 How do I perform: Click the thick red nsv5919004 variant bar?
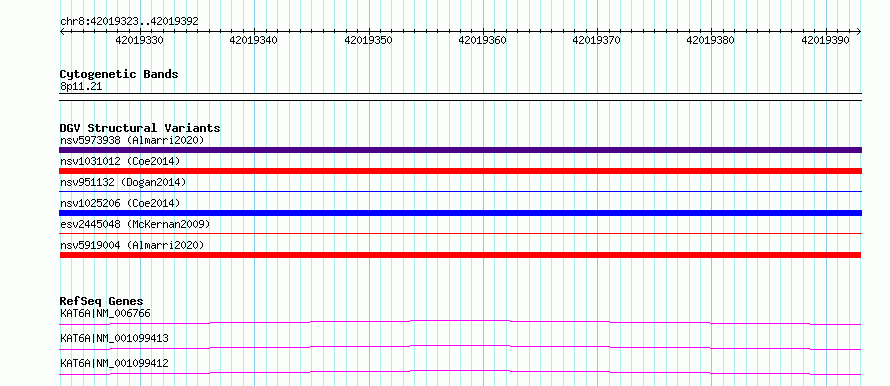[x=460, y=255]
